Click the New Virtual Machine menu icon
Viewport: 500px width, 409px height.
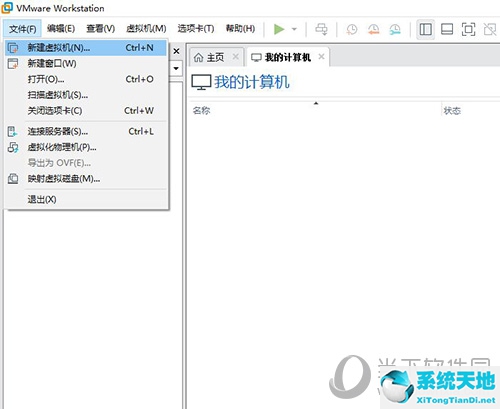click(13, 48)
